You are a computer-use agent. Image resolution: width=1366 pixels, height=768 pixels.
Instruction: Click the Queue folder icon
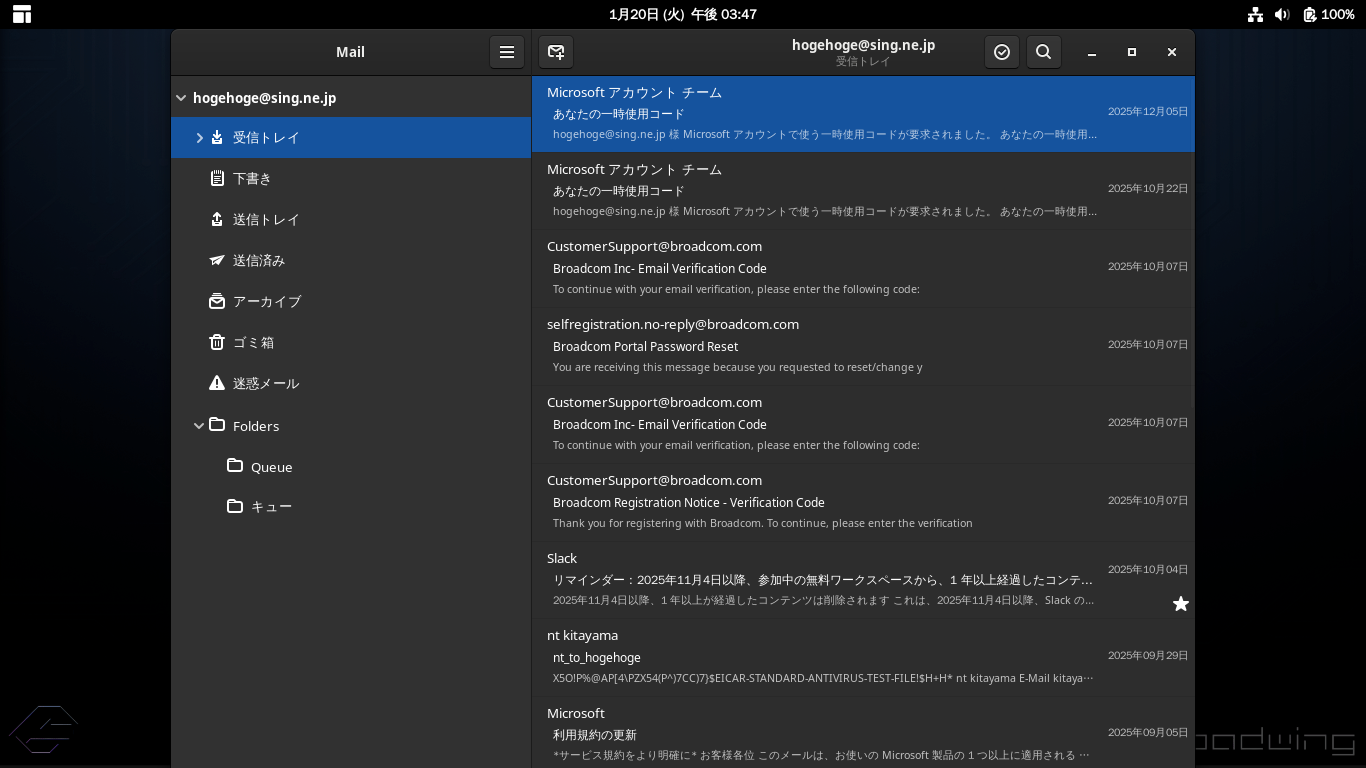(x=235, y=466)
